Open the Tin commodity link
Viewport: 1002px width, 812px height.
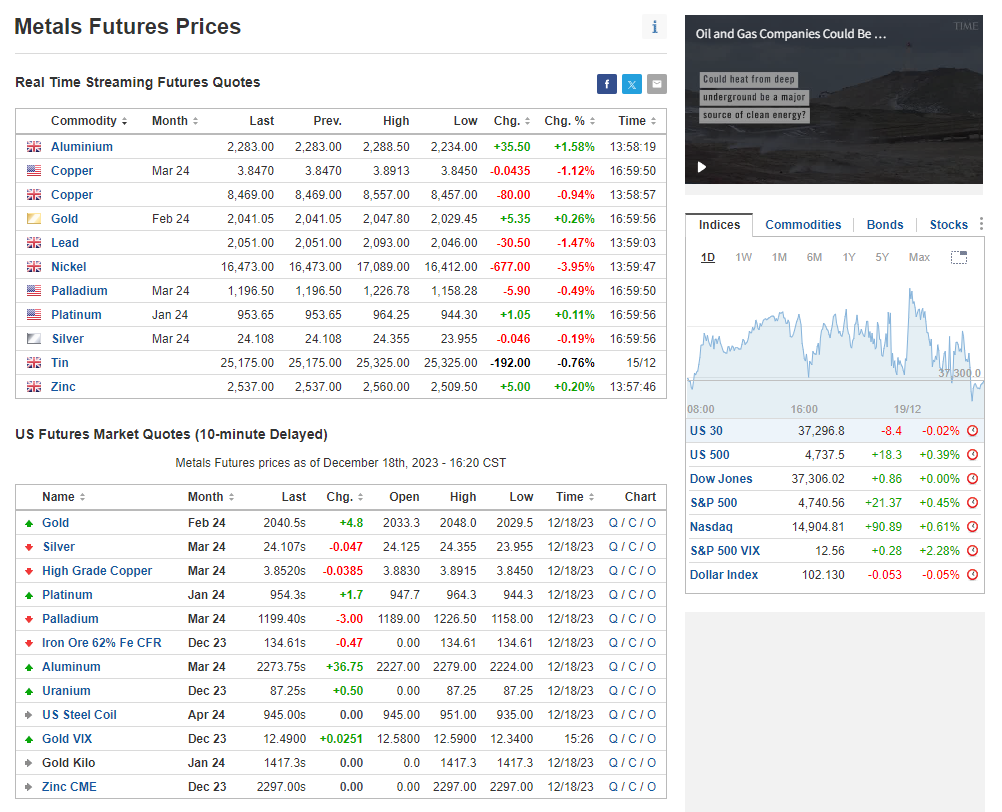[x=59, y=363]
